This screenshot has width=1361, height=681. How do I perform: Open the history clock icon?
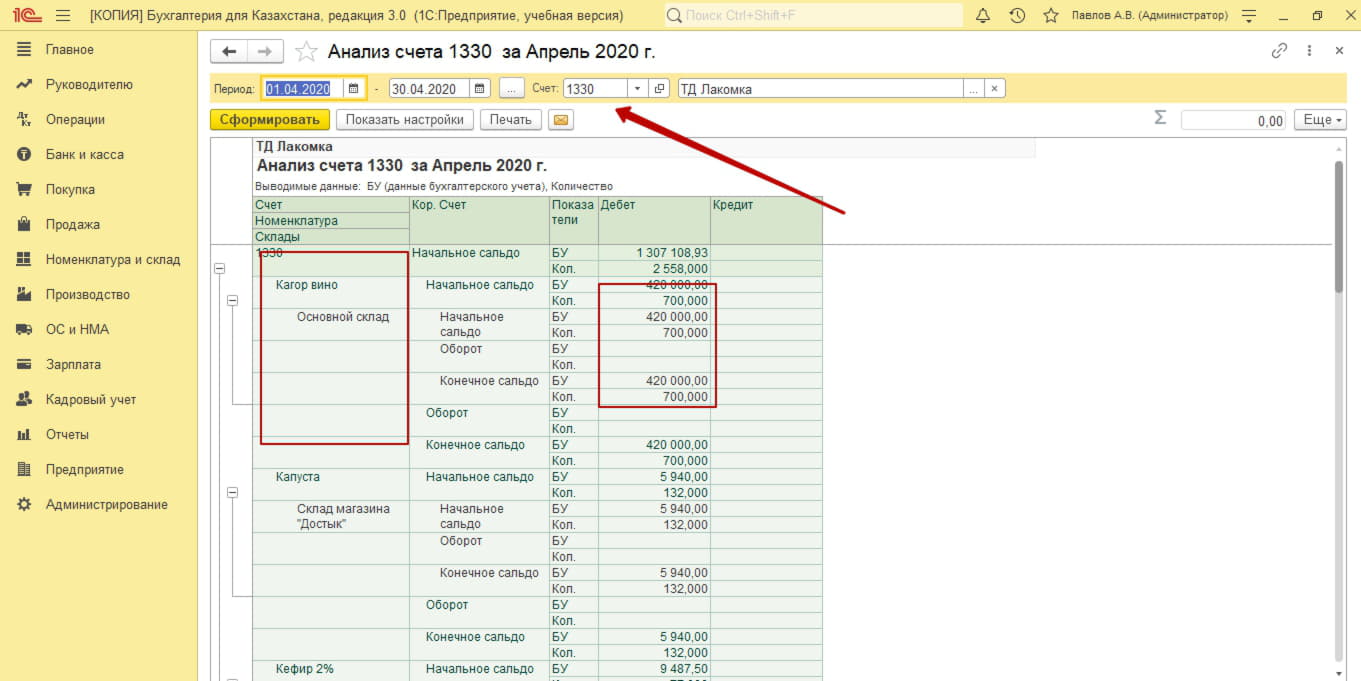(x=1017, y=16)
